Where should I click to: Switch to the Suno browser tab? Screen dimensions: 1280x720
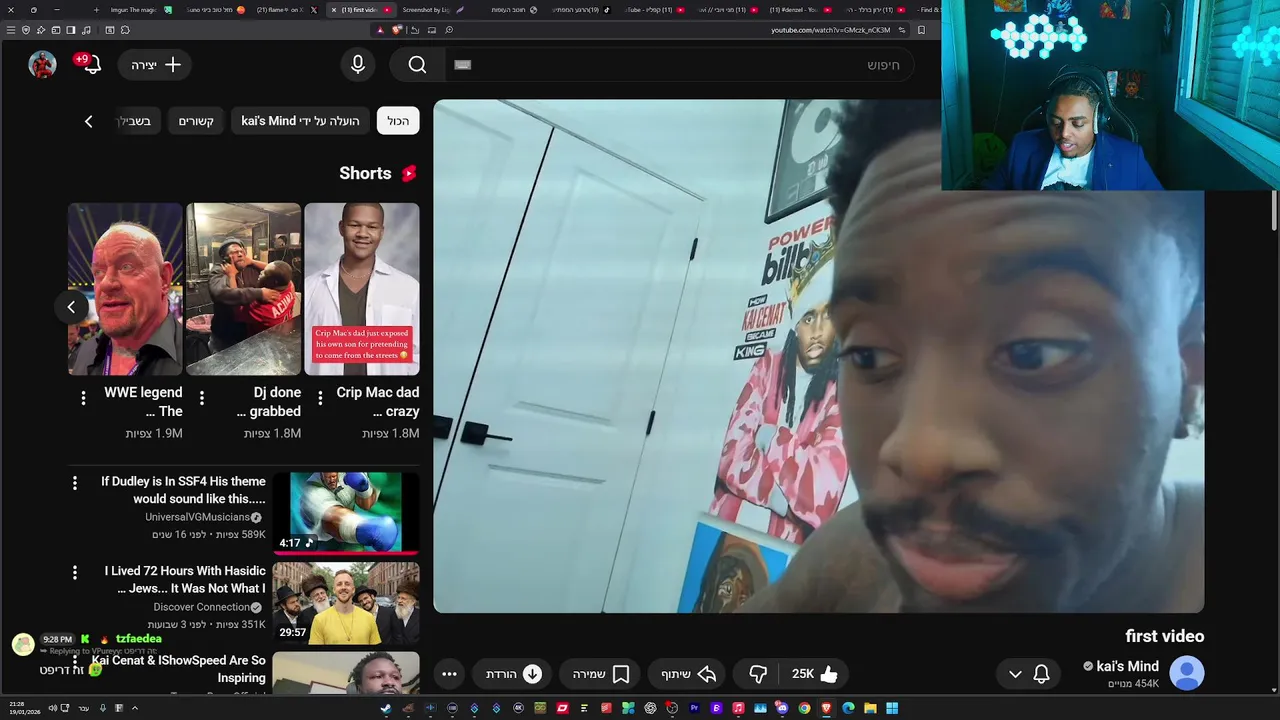pyautogui.click(x=213, y=10)
